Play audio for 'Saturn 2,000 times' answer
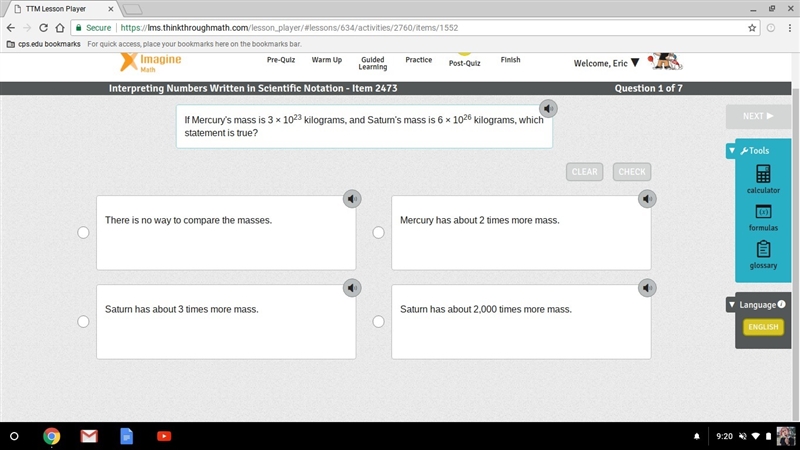 [x=647, y=288]
